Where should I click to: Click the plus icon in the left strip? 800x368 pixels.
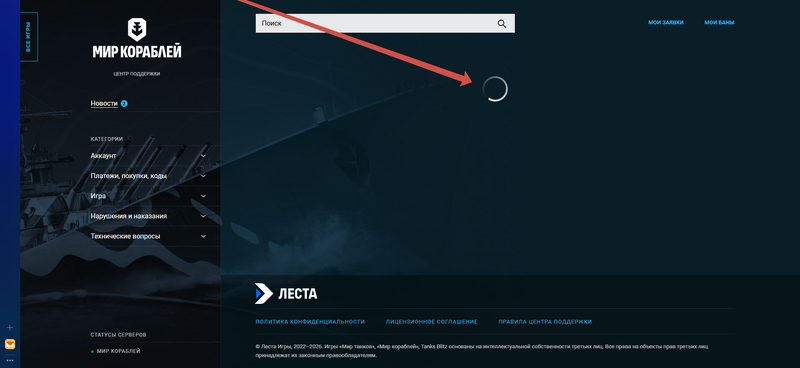[10, 328]
